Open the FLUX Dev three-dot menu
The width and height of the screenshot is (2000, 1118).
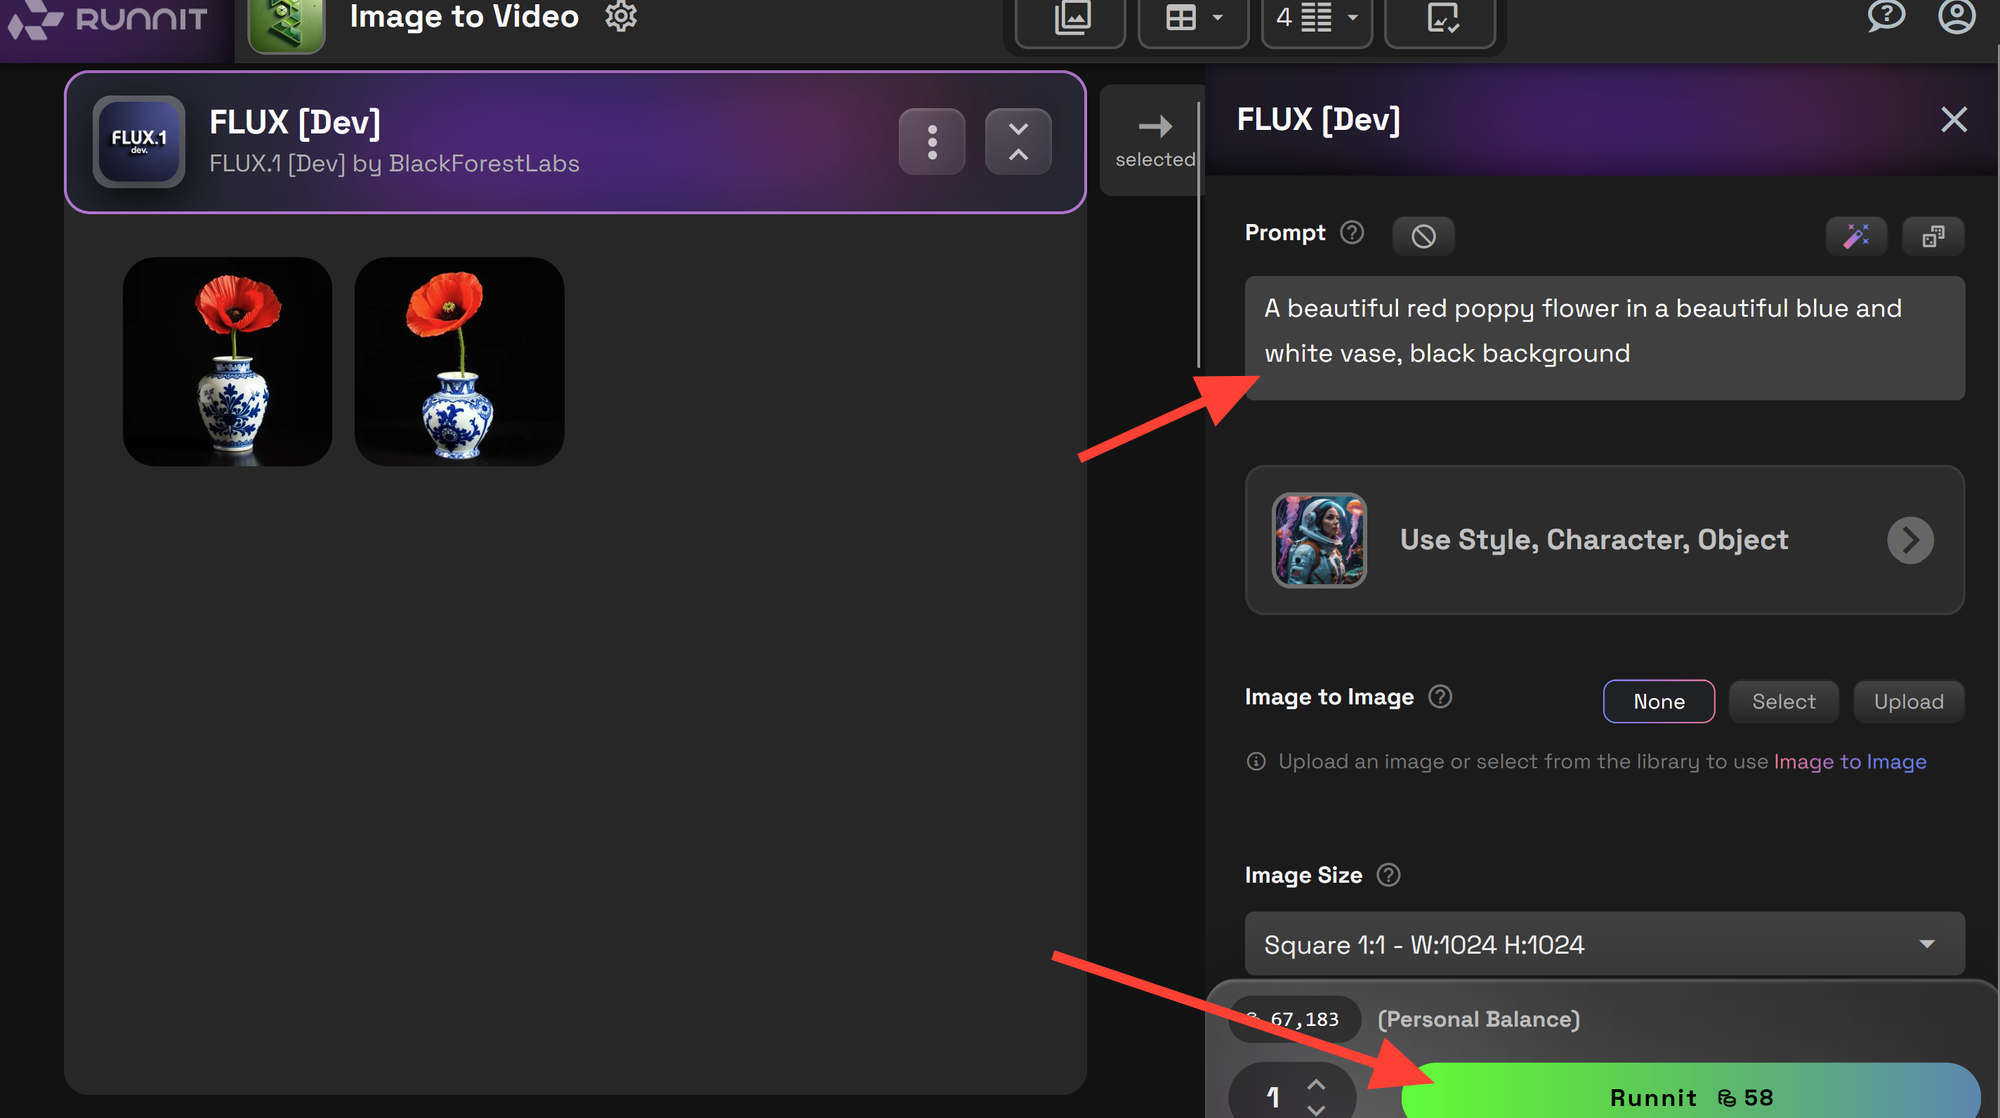click(932, 142)
